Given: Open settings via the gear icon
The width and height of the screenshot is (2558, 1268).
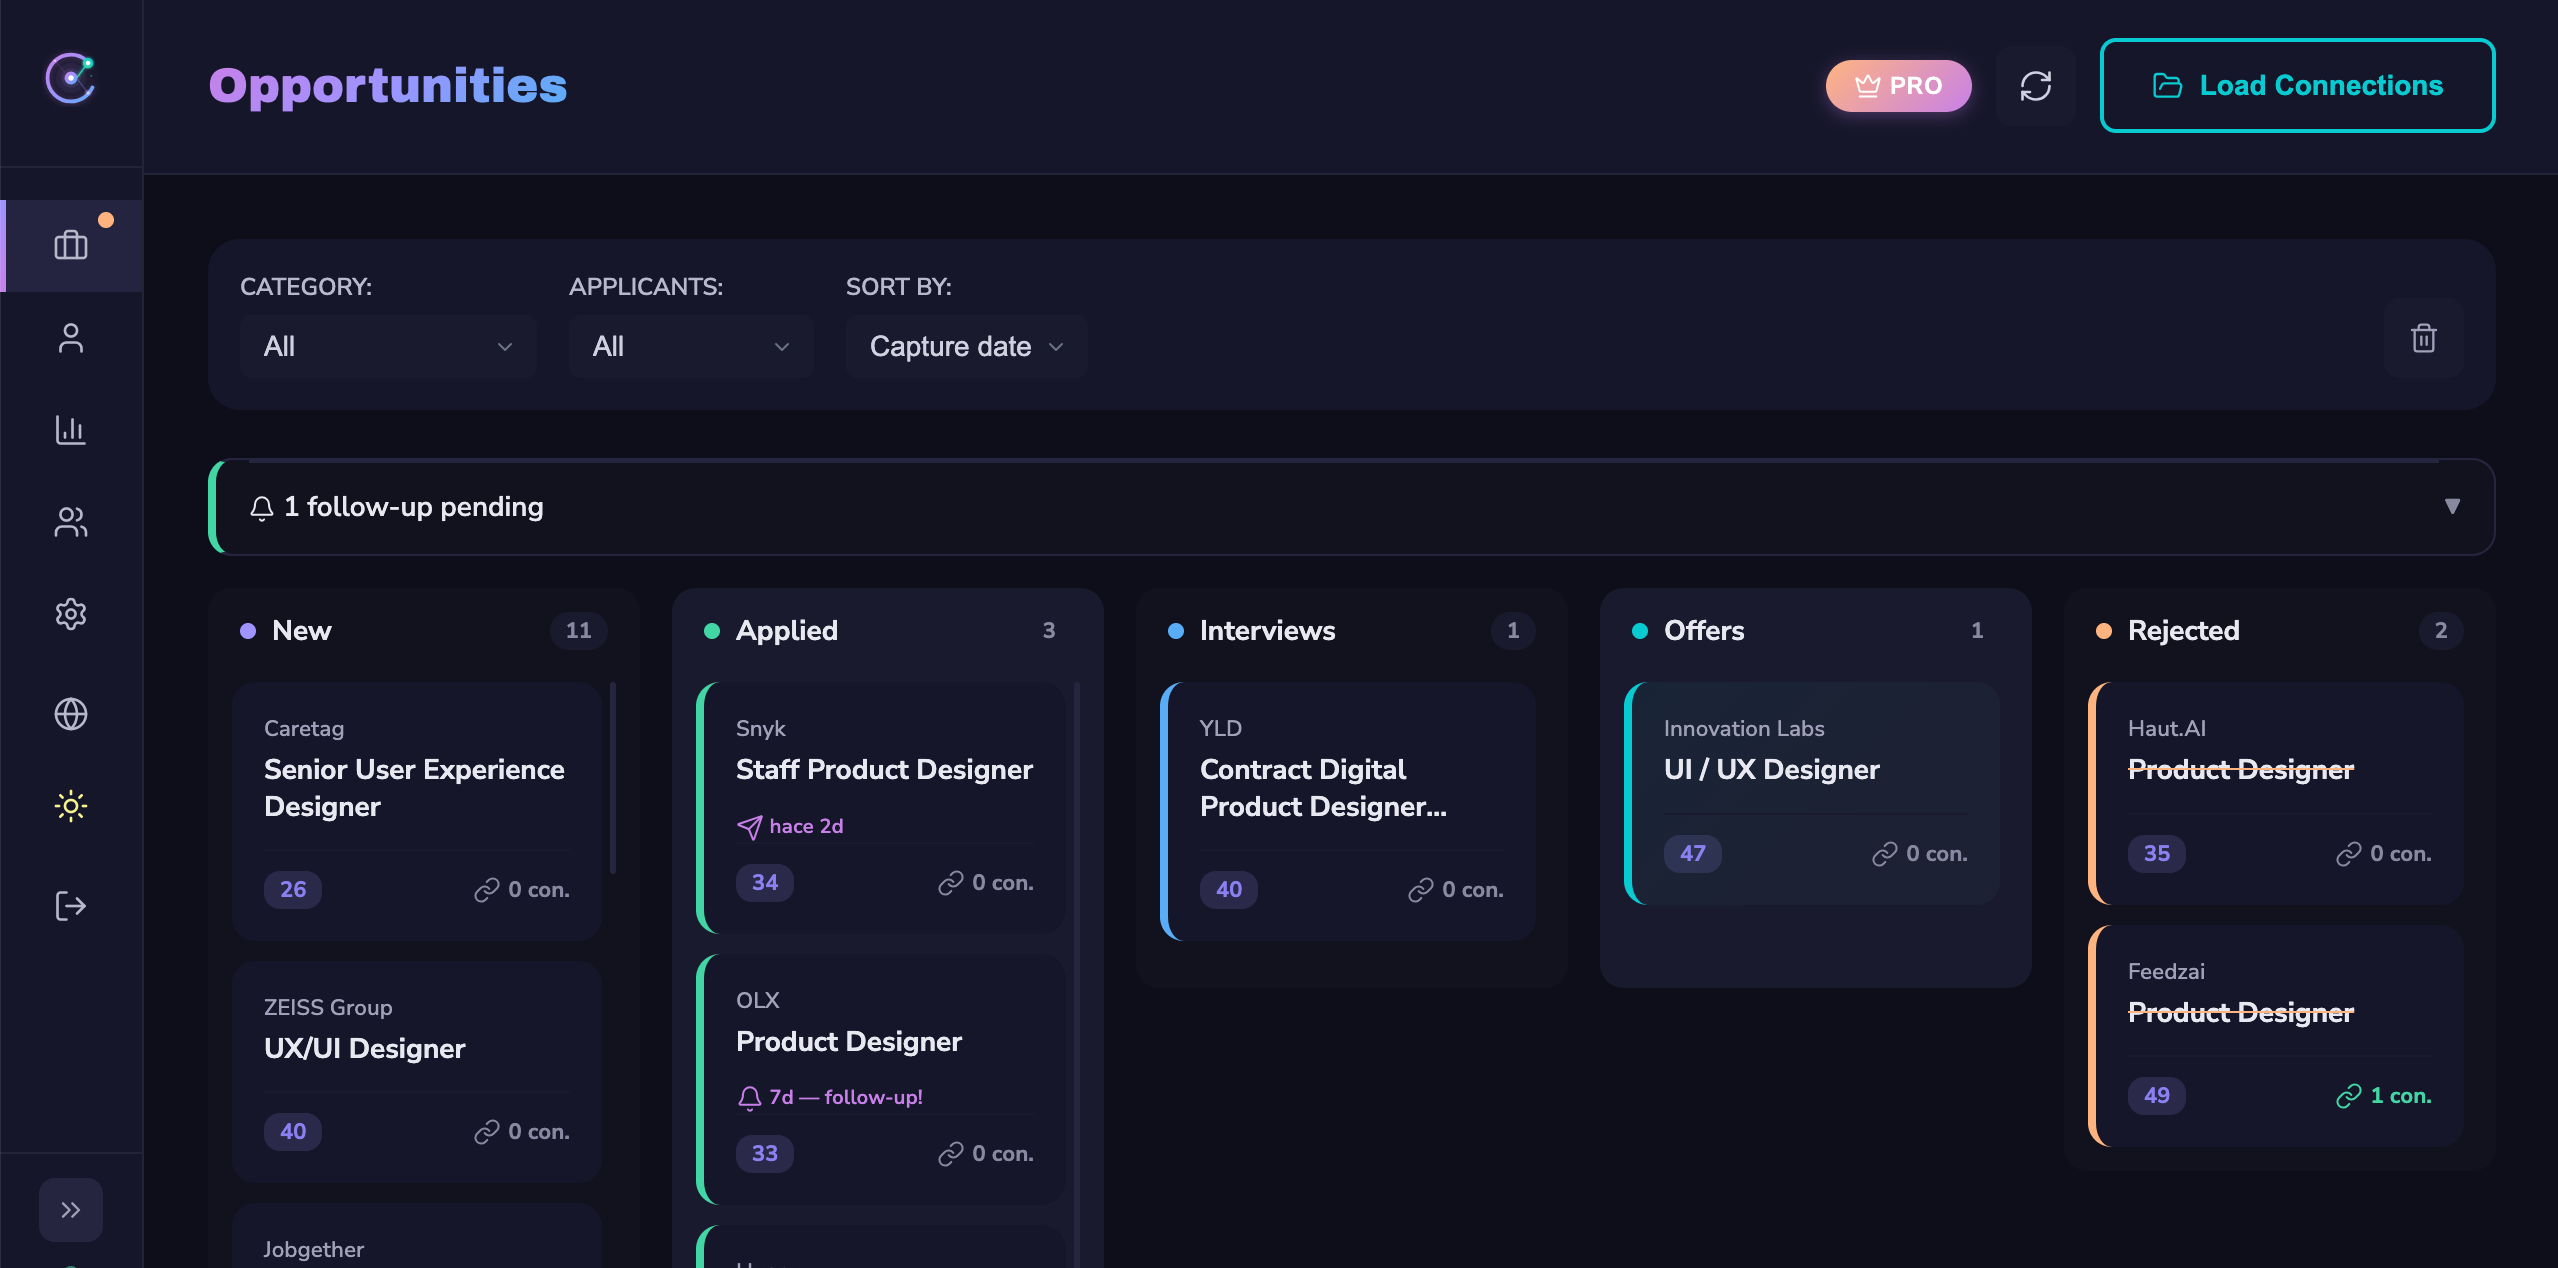Looking at the screenshot, I should tap(71, 613).
